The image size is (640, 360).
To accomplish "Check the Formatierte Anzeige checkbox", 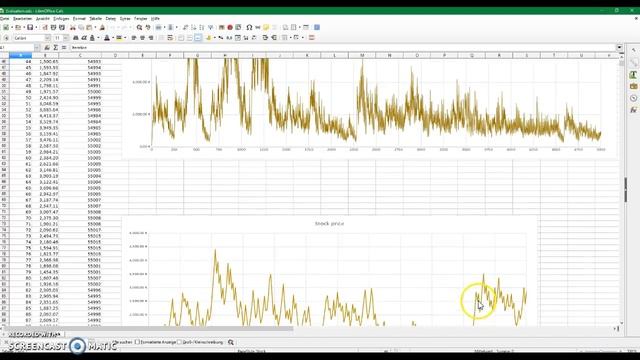I will click(137, 342).
